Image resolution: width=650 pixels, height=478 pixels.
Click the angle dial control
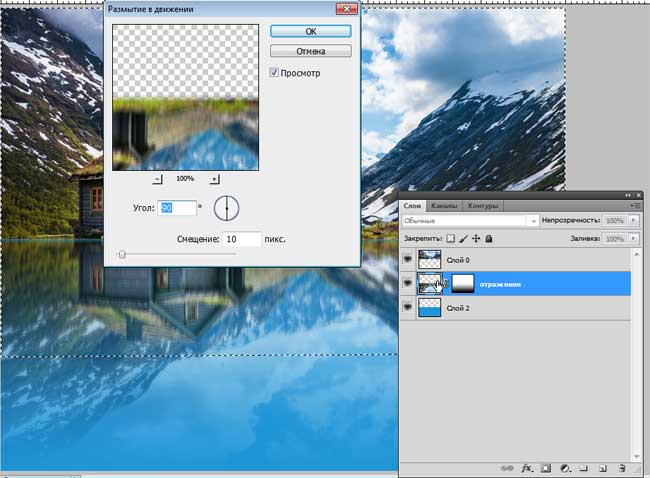point(226,208)
